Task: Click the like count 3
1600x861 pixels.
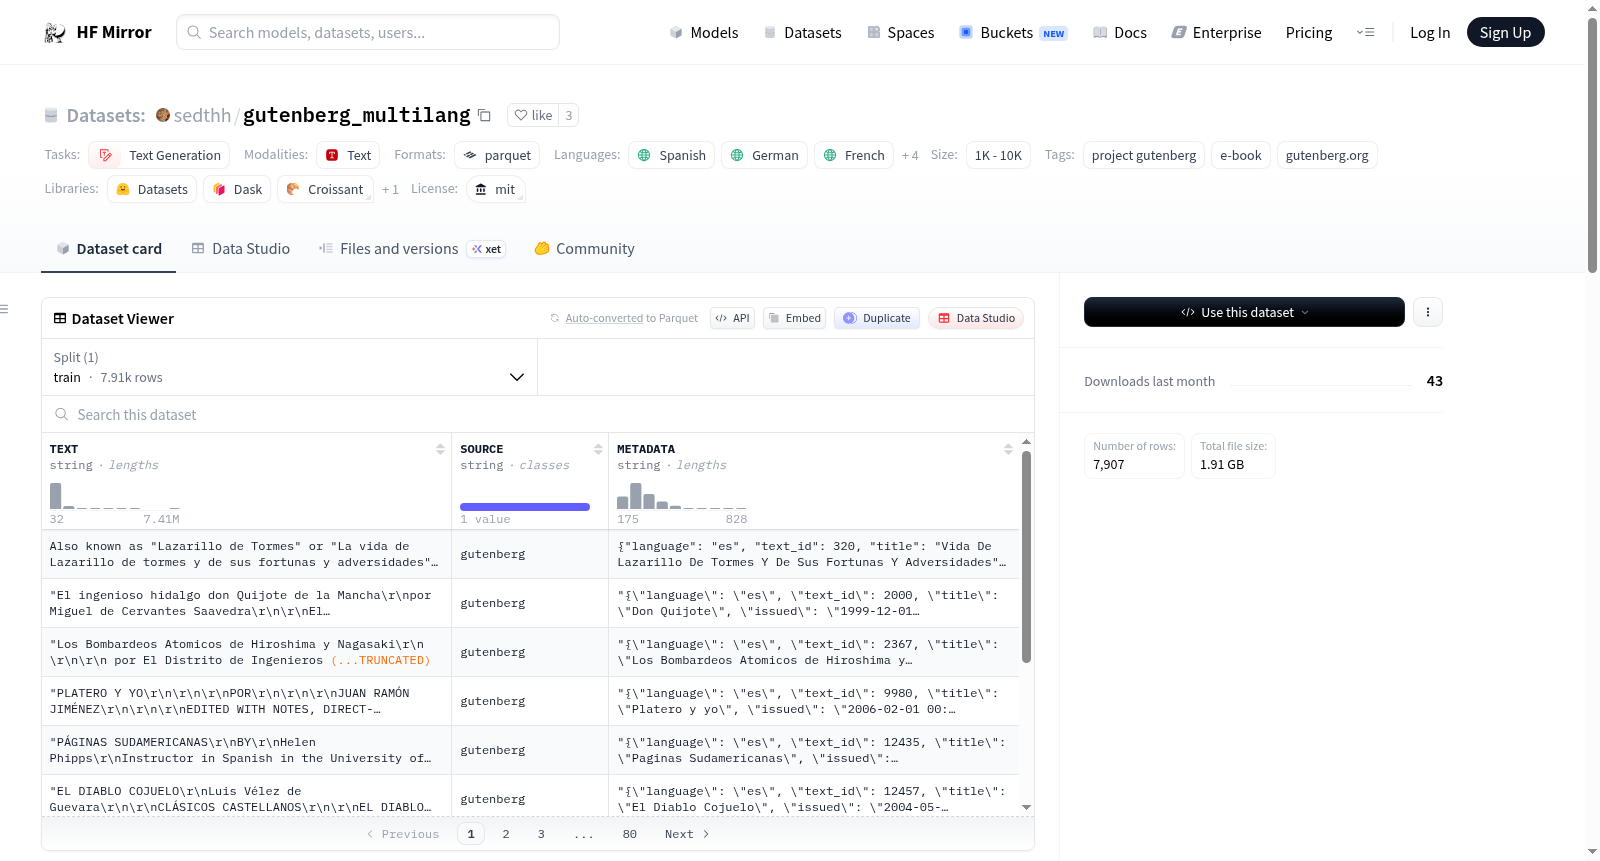Action: (x=569, y=115)
